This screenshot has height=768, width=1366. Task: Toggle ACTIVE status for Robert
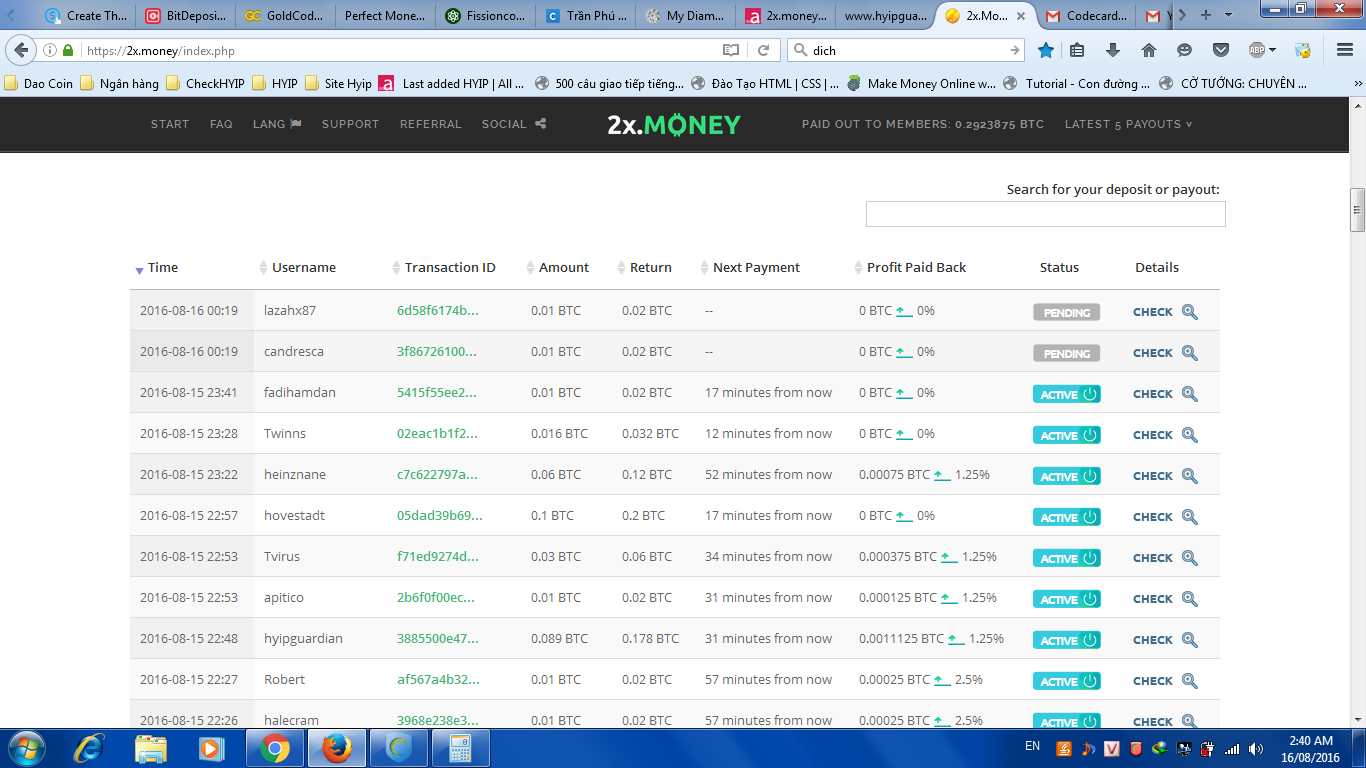(1067, 681)
